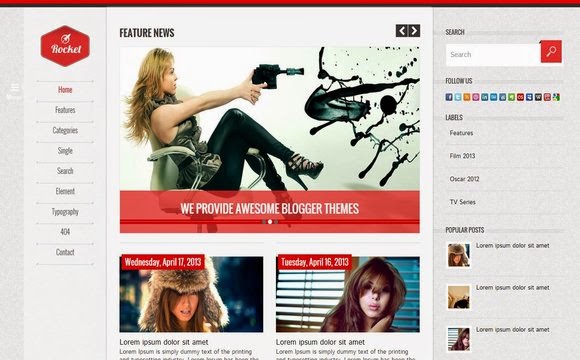Image resolution: width=580 pixels, height=360 pixels.
Task: Open the LinkedIn follow icon
Action: (x=485, y=97)
